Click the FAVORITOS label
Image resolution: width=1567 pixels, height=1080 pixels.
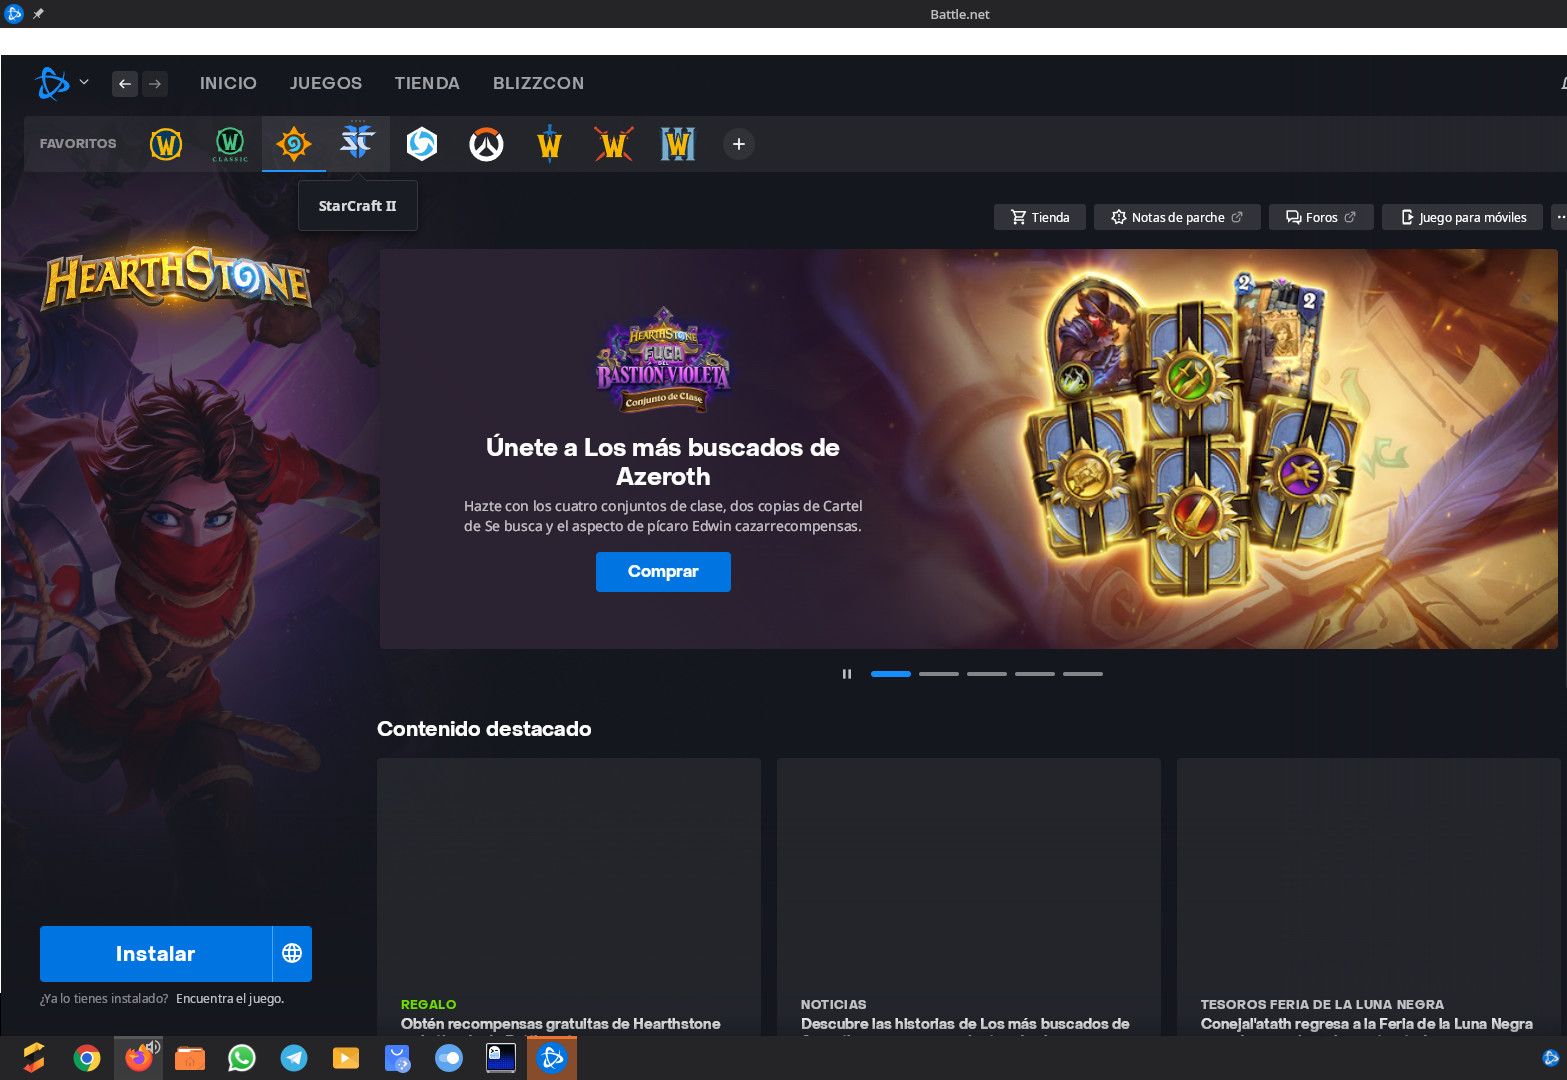click(x=78, y=144)
